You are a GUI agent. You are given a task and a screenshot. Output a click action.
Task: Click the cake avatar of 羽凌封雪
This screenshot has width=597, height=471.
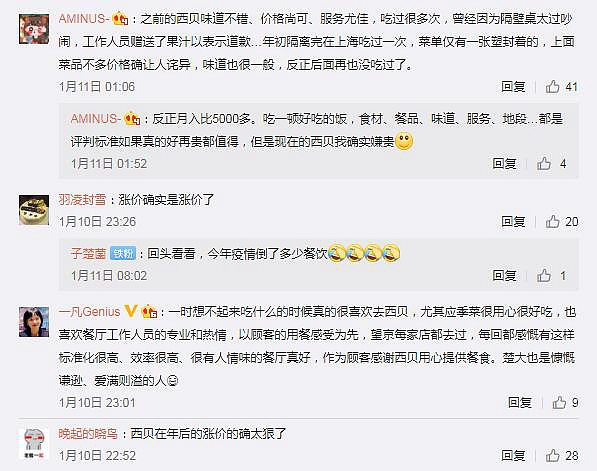[34, 210]
